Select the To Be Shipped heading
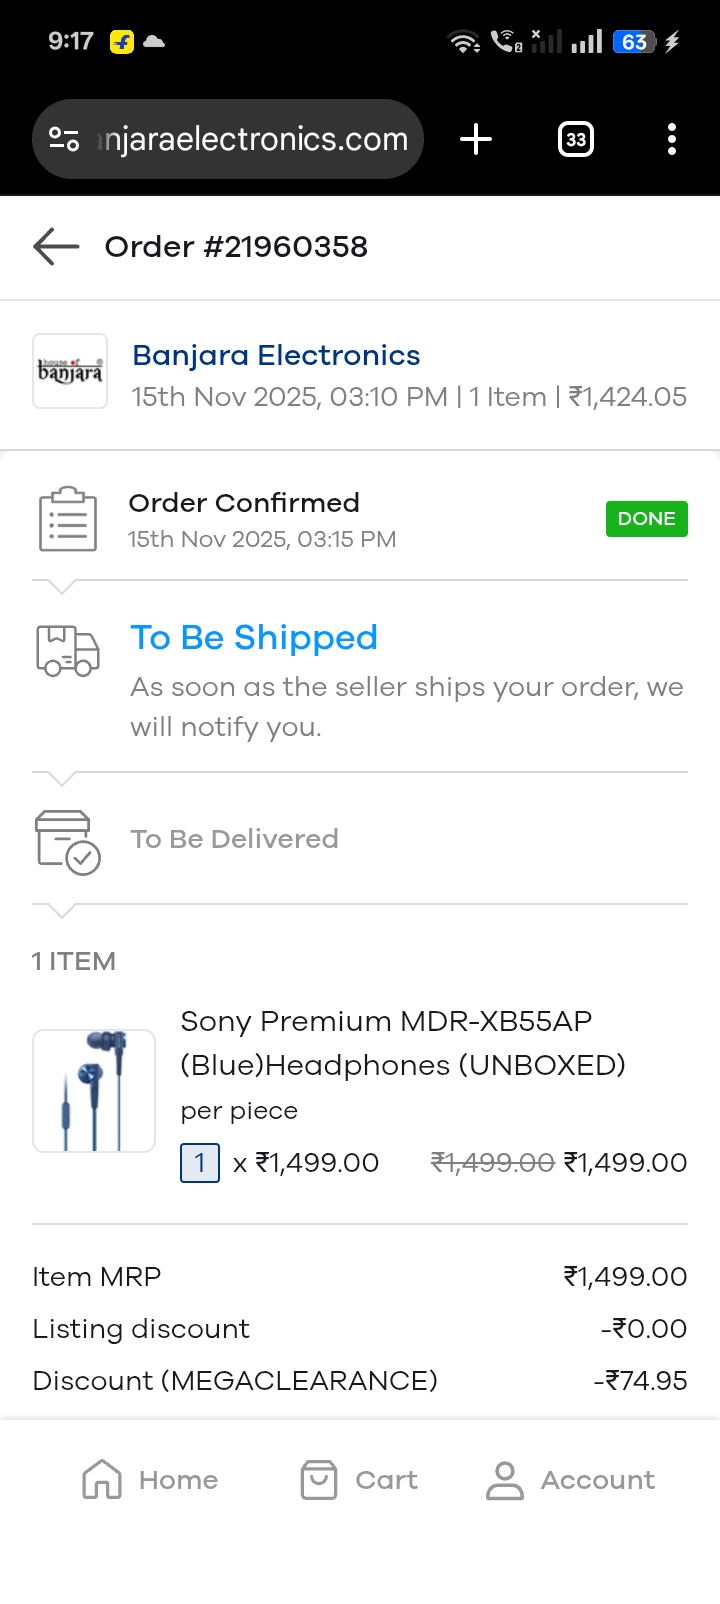This screenshot has height=1604, width=720. click(254, 637)
